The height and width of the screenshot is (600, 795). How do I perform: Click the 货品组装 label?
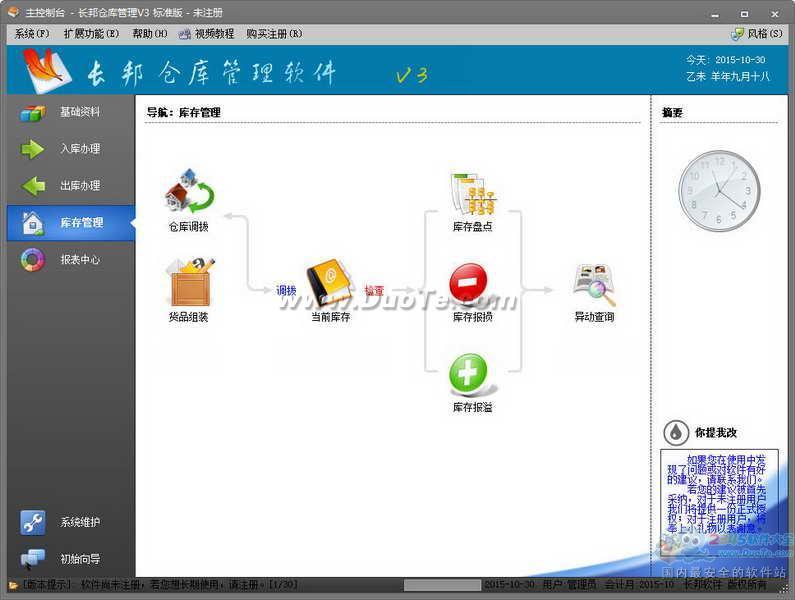[189, 317]
